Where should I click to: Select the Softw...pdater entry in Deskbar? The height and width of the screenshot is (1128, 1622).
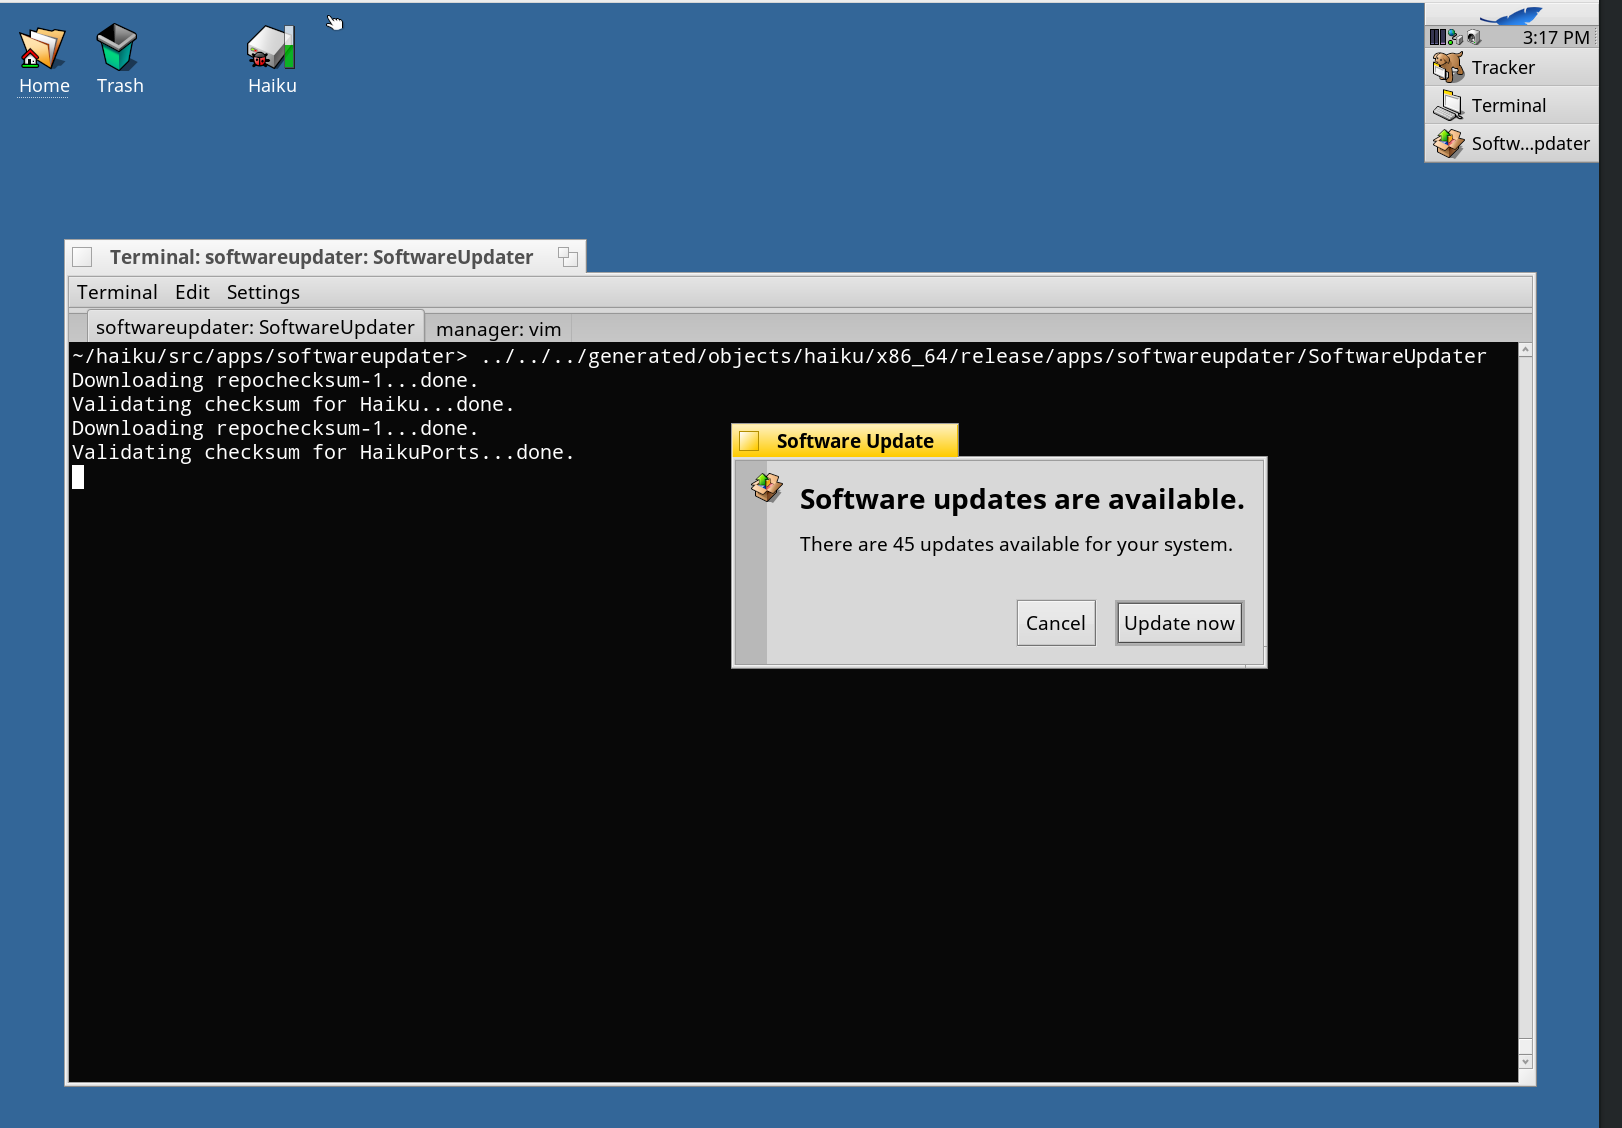click(1512, 143)
